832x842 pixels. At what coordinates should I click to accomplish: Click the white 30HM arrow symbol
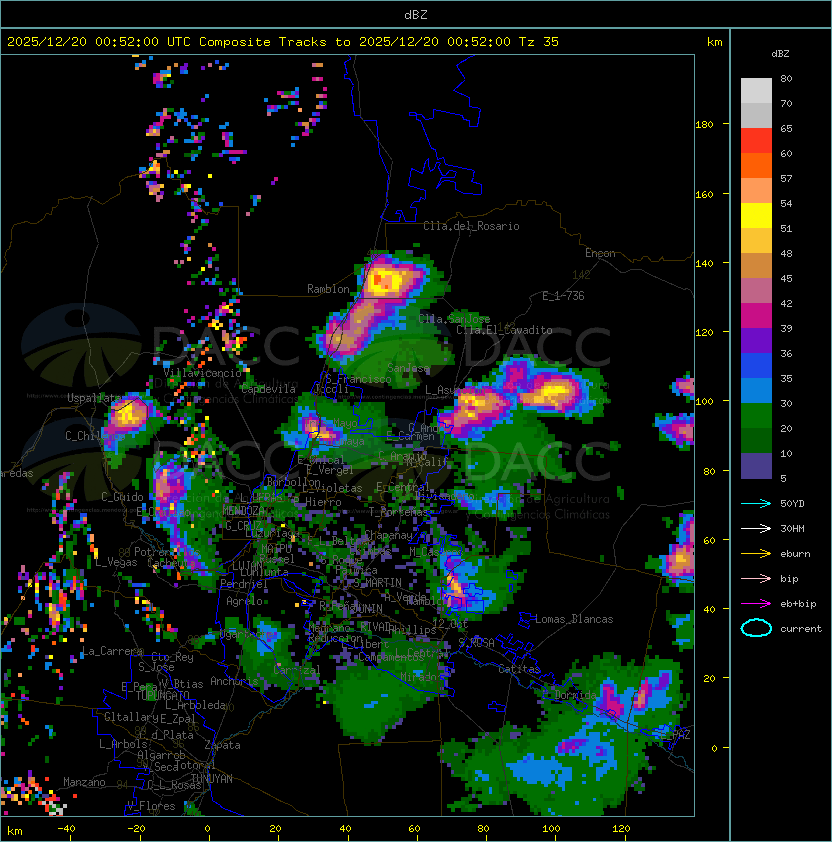pyautogui.click(x=756, y=528)
